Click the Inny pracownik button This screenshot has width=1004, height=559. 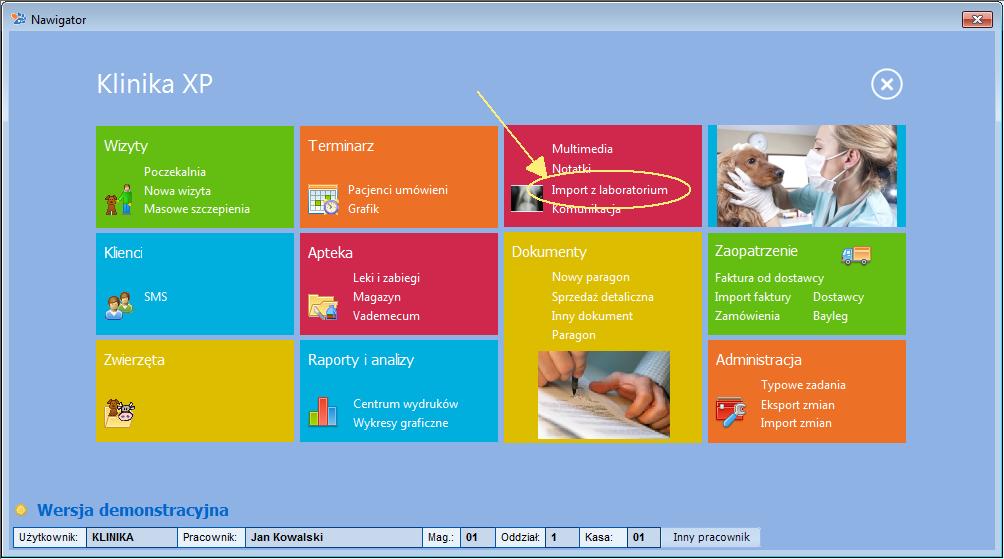pyautogui.click(x=711, y=537)
